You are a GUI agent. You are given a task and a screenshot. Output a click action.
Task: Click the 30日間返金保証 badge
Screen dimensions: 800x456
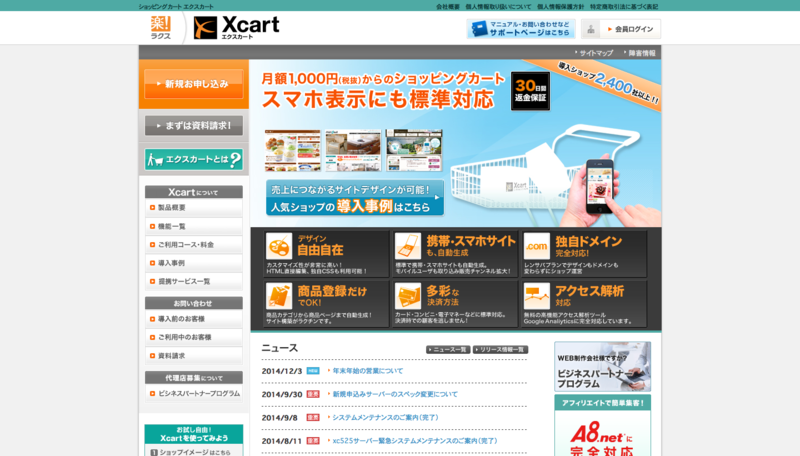pyautogui.click(x=531, y=91)
